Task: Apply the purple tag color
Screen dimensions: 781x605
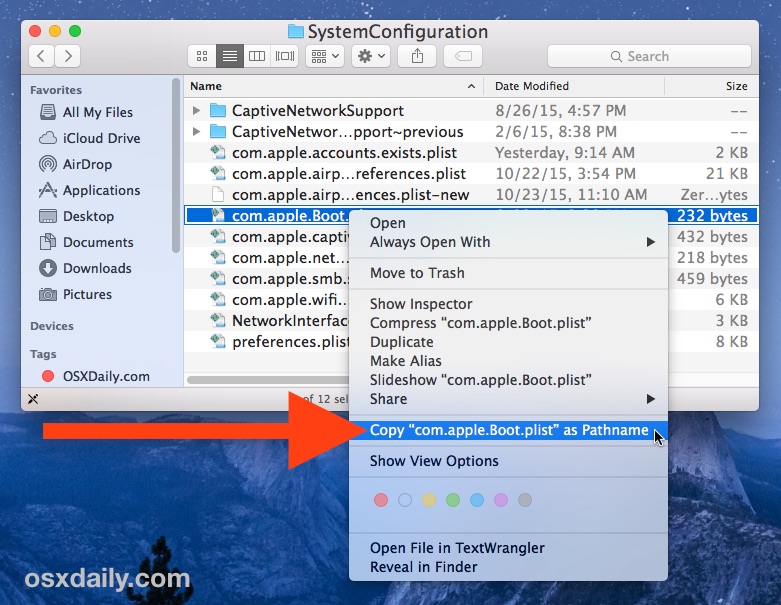Action: pos(501,500)
